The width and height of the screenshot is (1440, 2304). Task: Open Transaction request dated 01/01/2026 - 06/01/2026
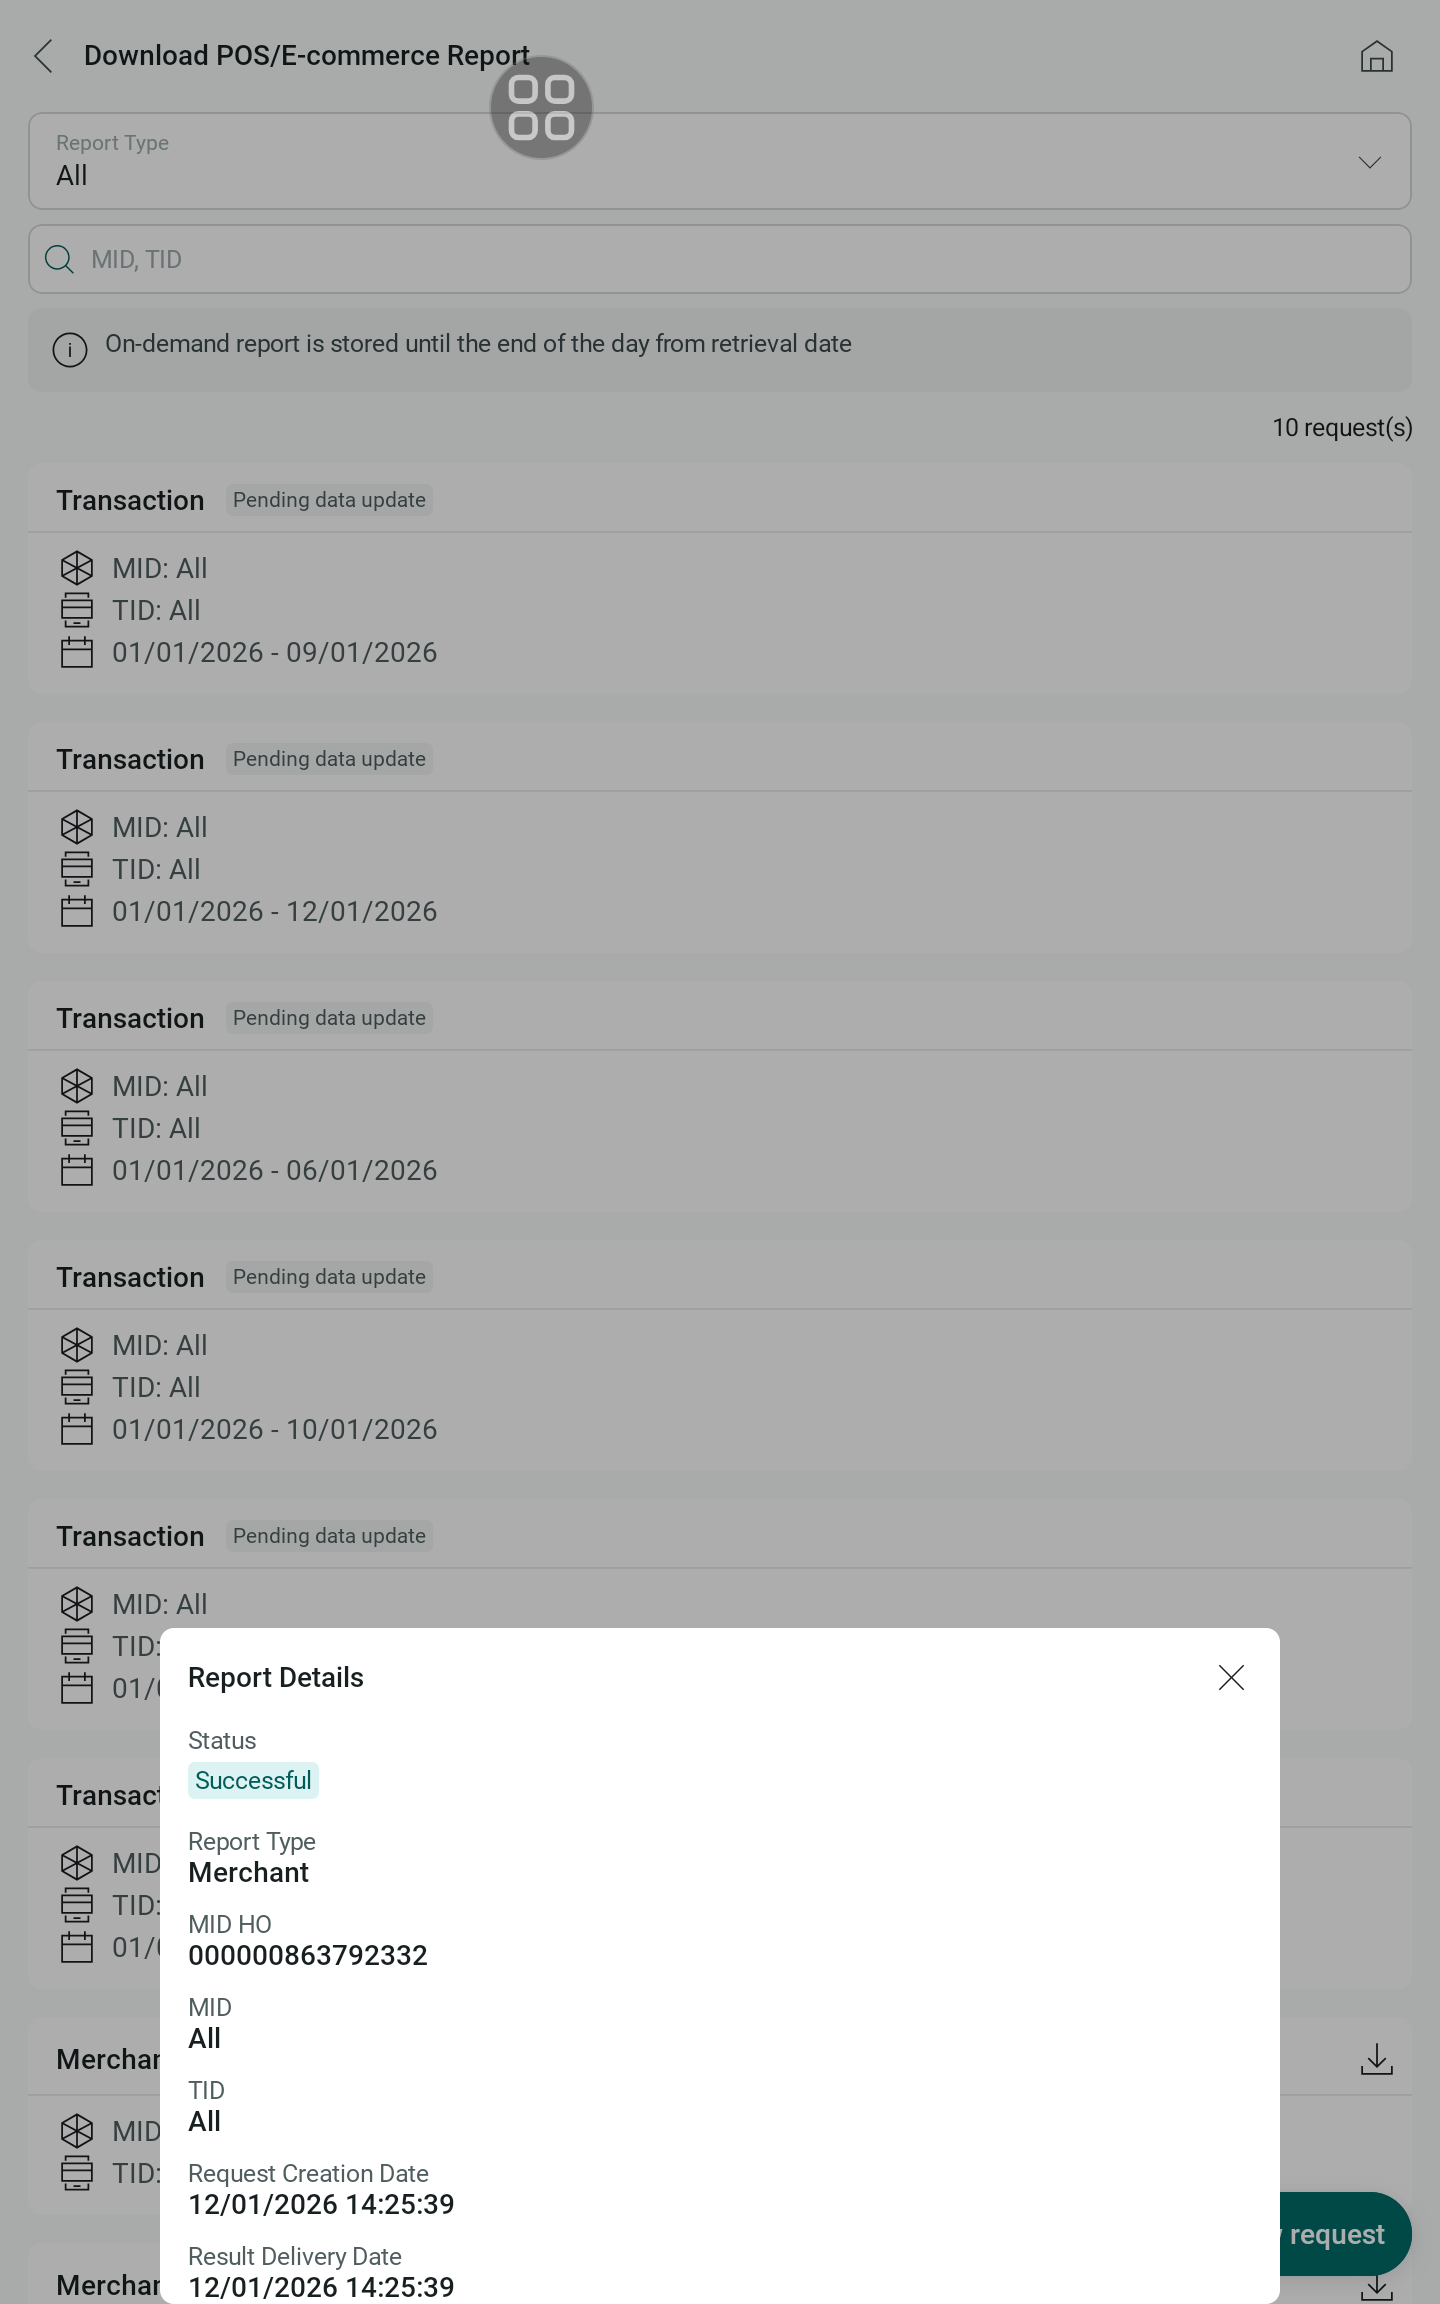point(720,1128)
